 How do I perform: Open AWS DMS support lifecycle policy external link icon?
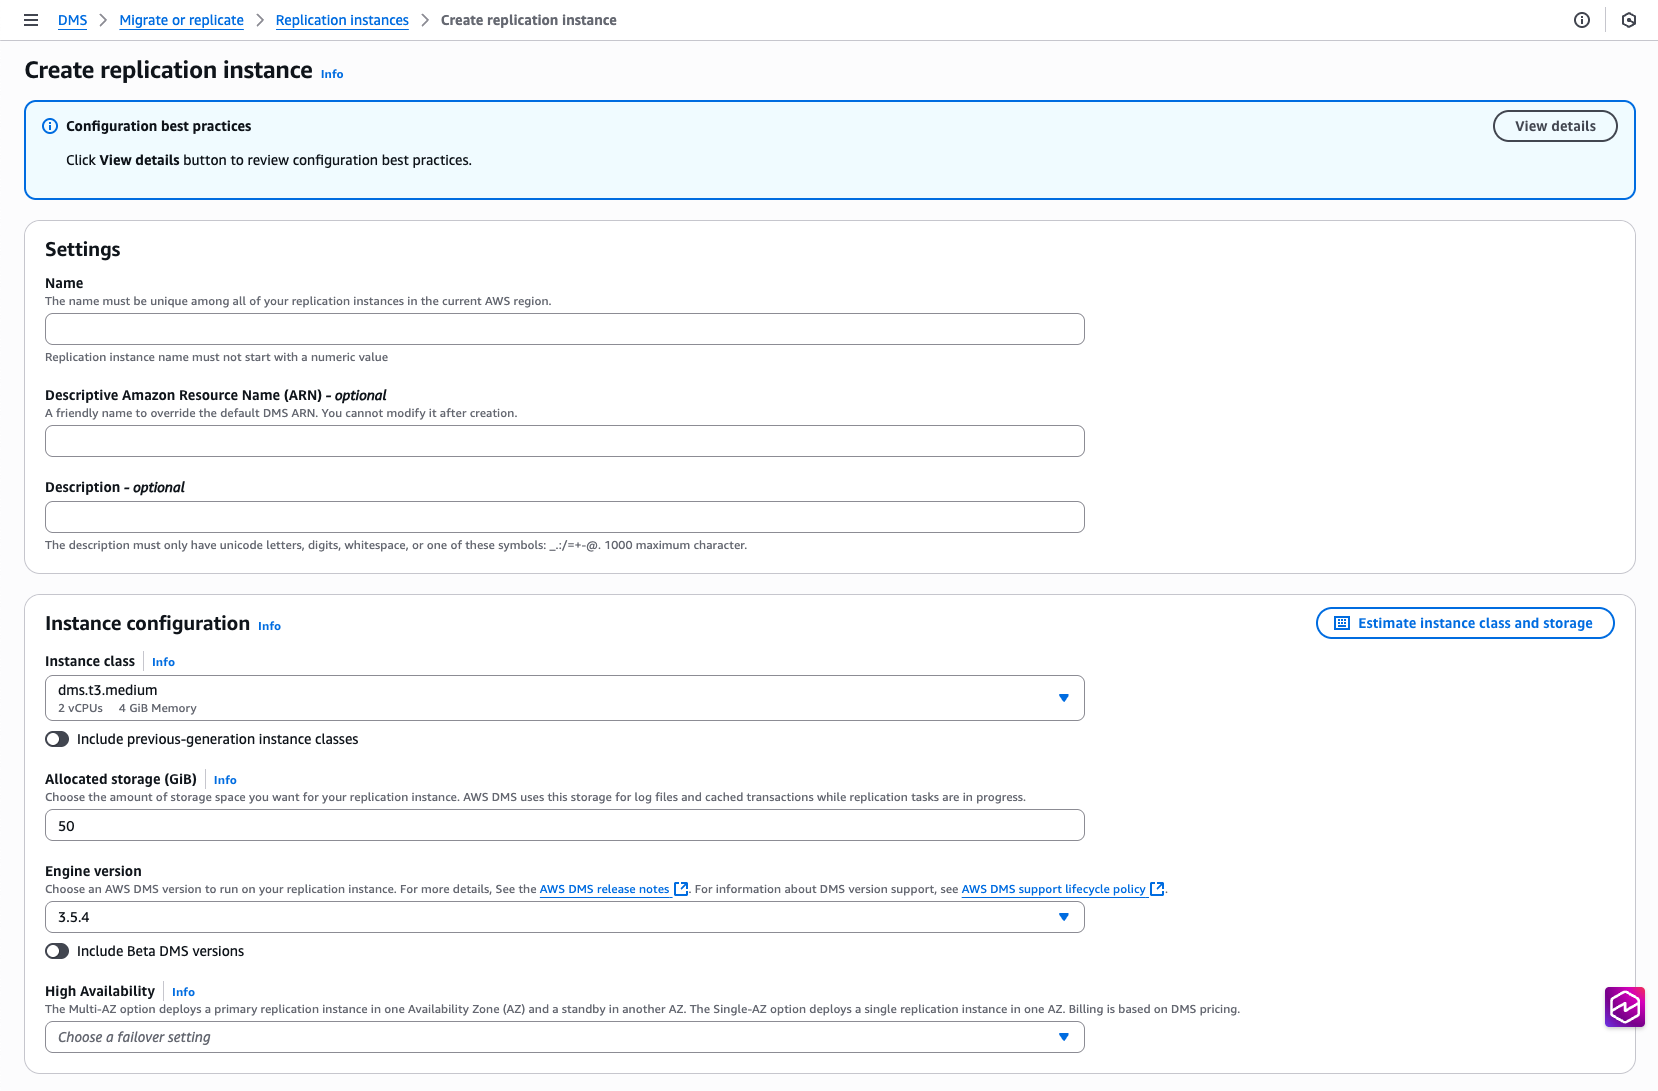(x=1157, y=888)
